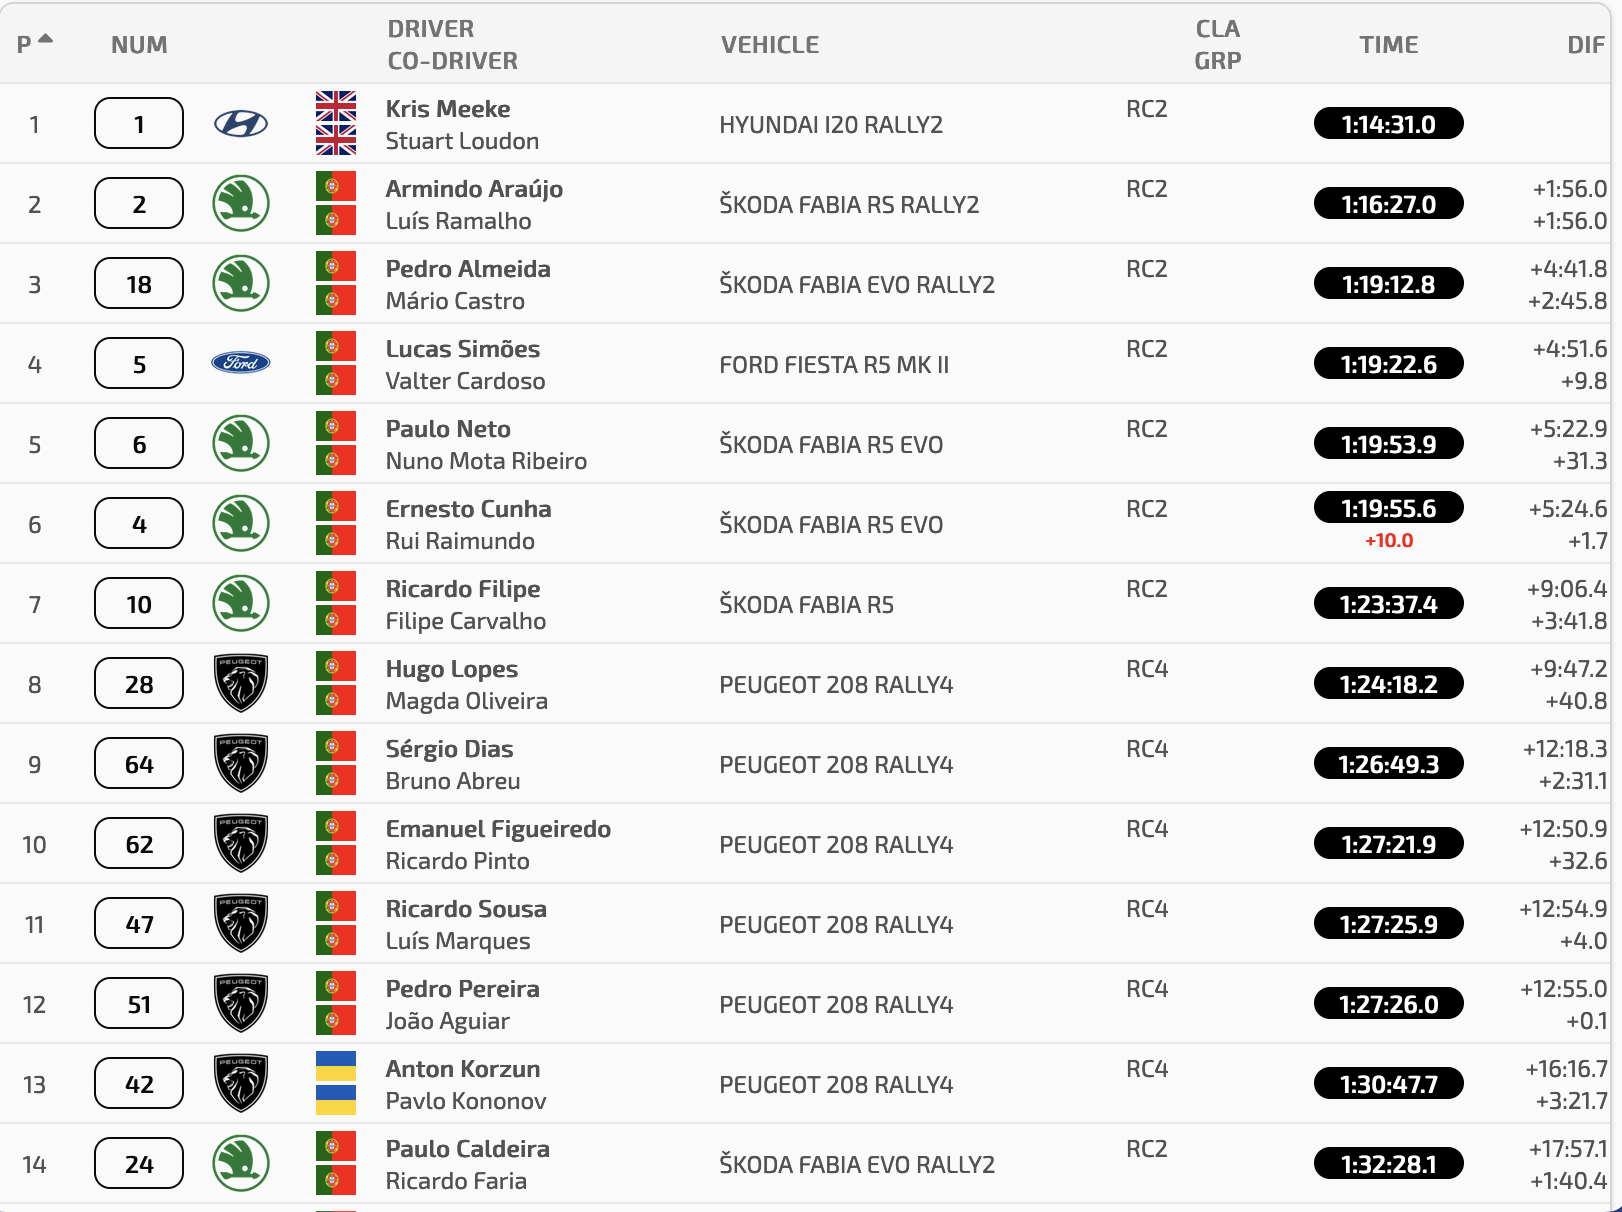Click the TIME column header
The height and width of the screenshot is (1212, 1622).
1388,45
